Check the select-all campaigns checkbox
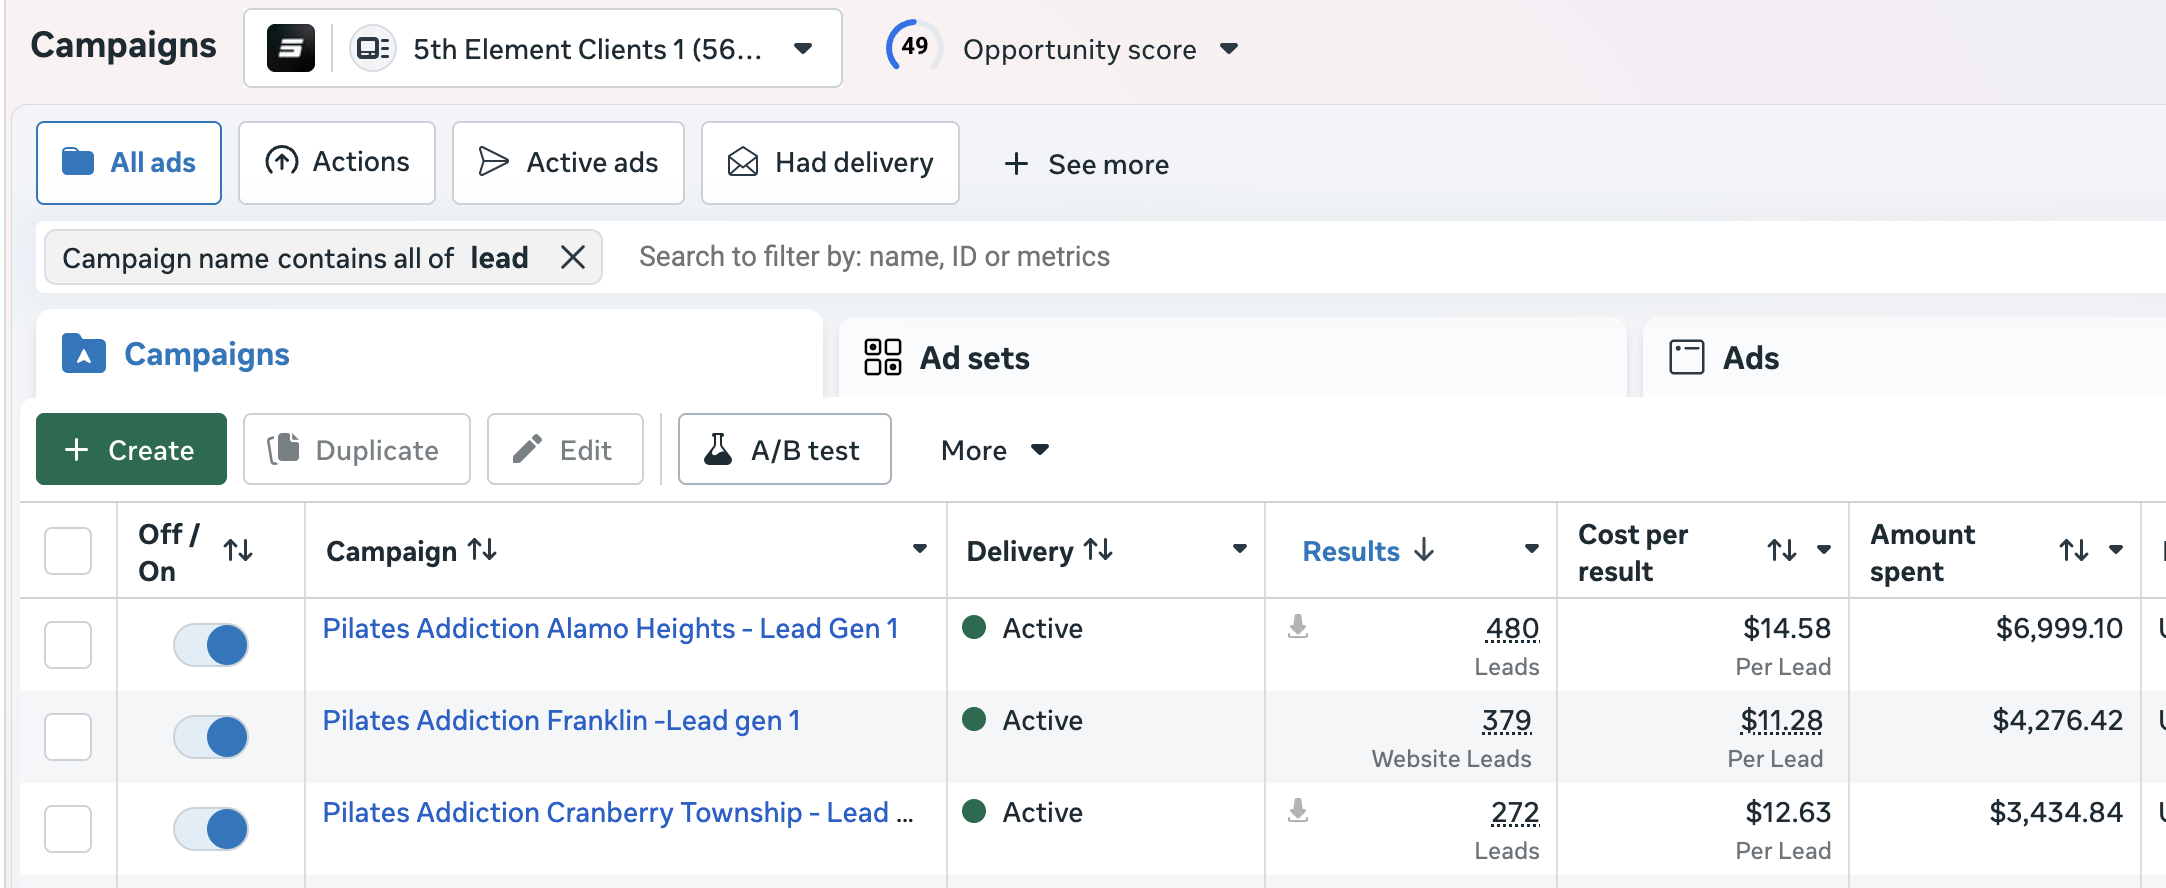The image size is (2166, 888). (x=68, y=551)
